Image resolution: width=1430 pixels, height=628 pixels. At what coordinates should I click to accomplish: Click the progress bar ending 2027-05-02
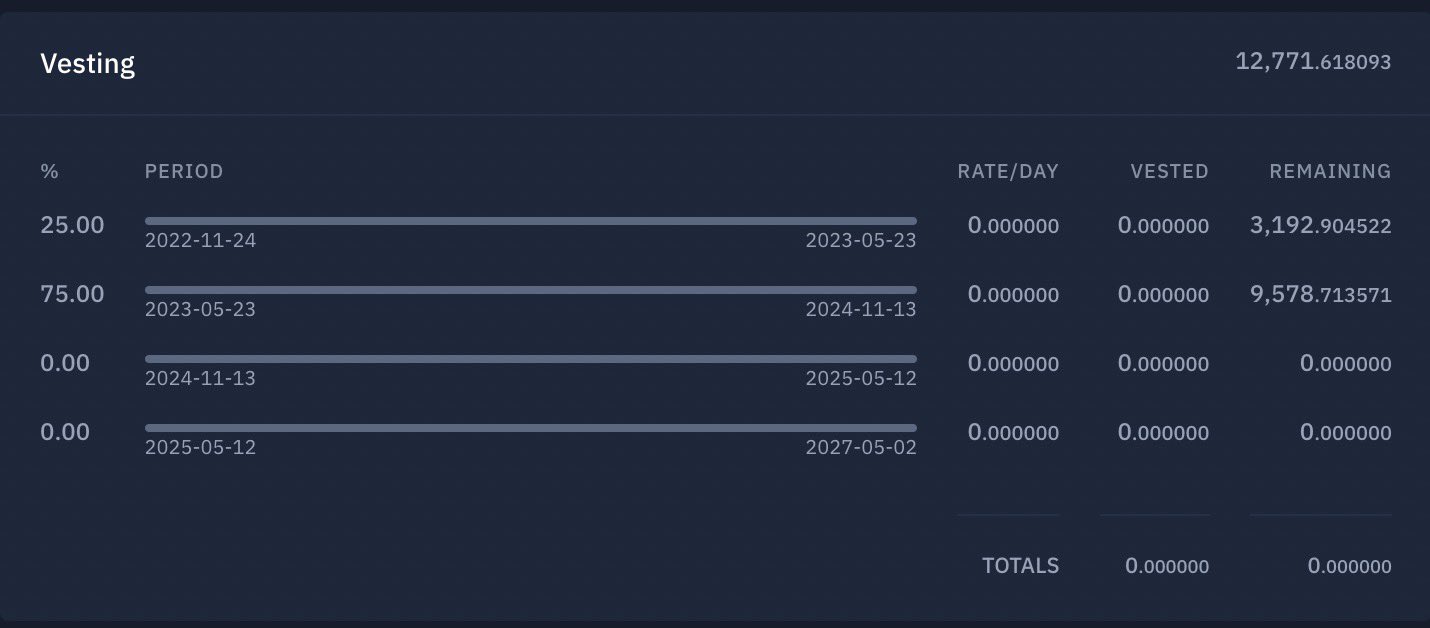pyautogui.click(x=530, y=428)
